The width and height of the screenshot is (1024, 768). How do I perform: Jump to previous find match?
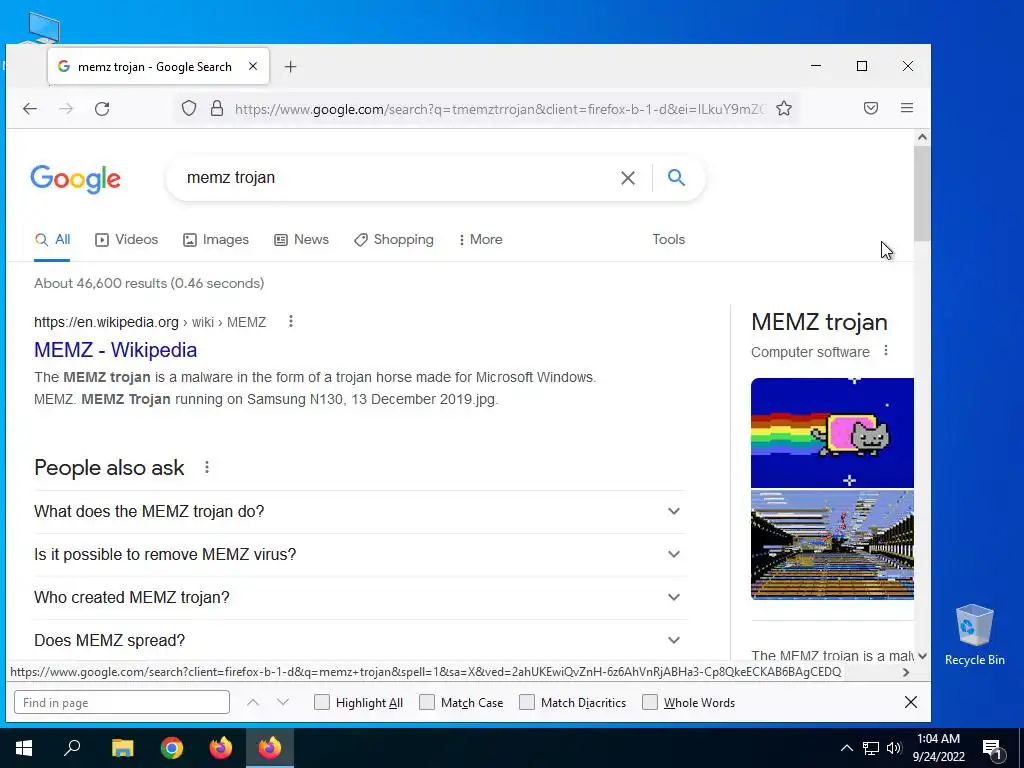[x=253, y=703]
